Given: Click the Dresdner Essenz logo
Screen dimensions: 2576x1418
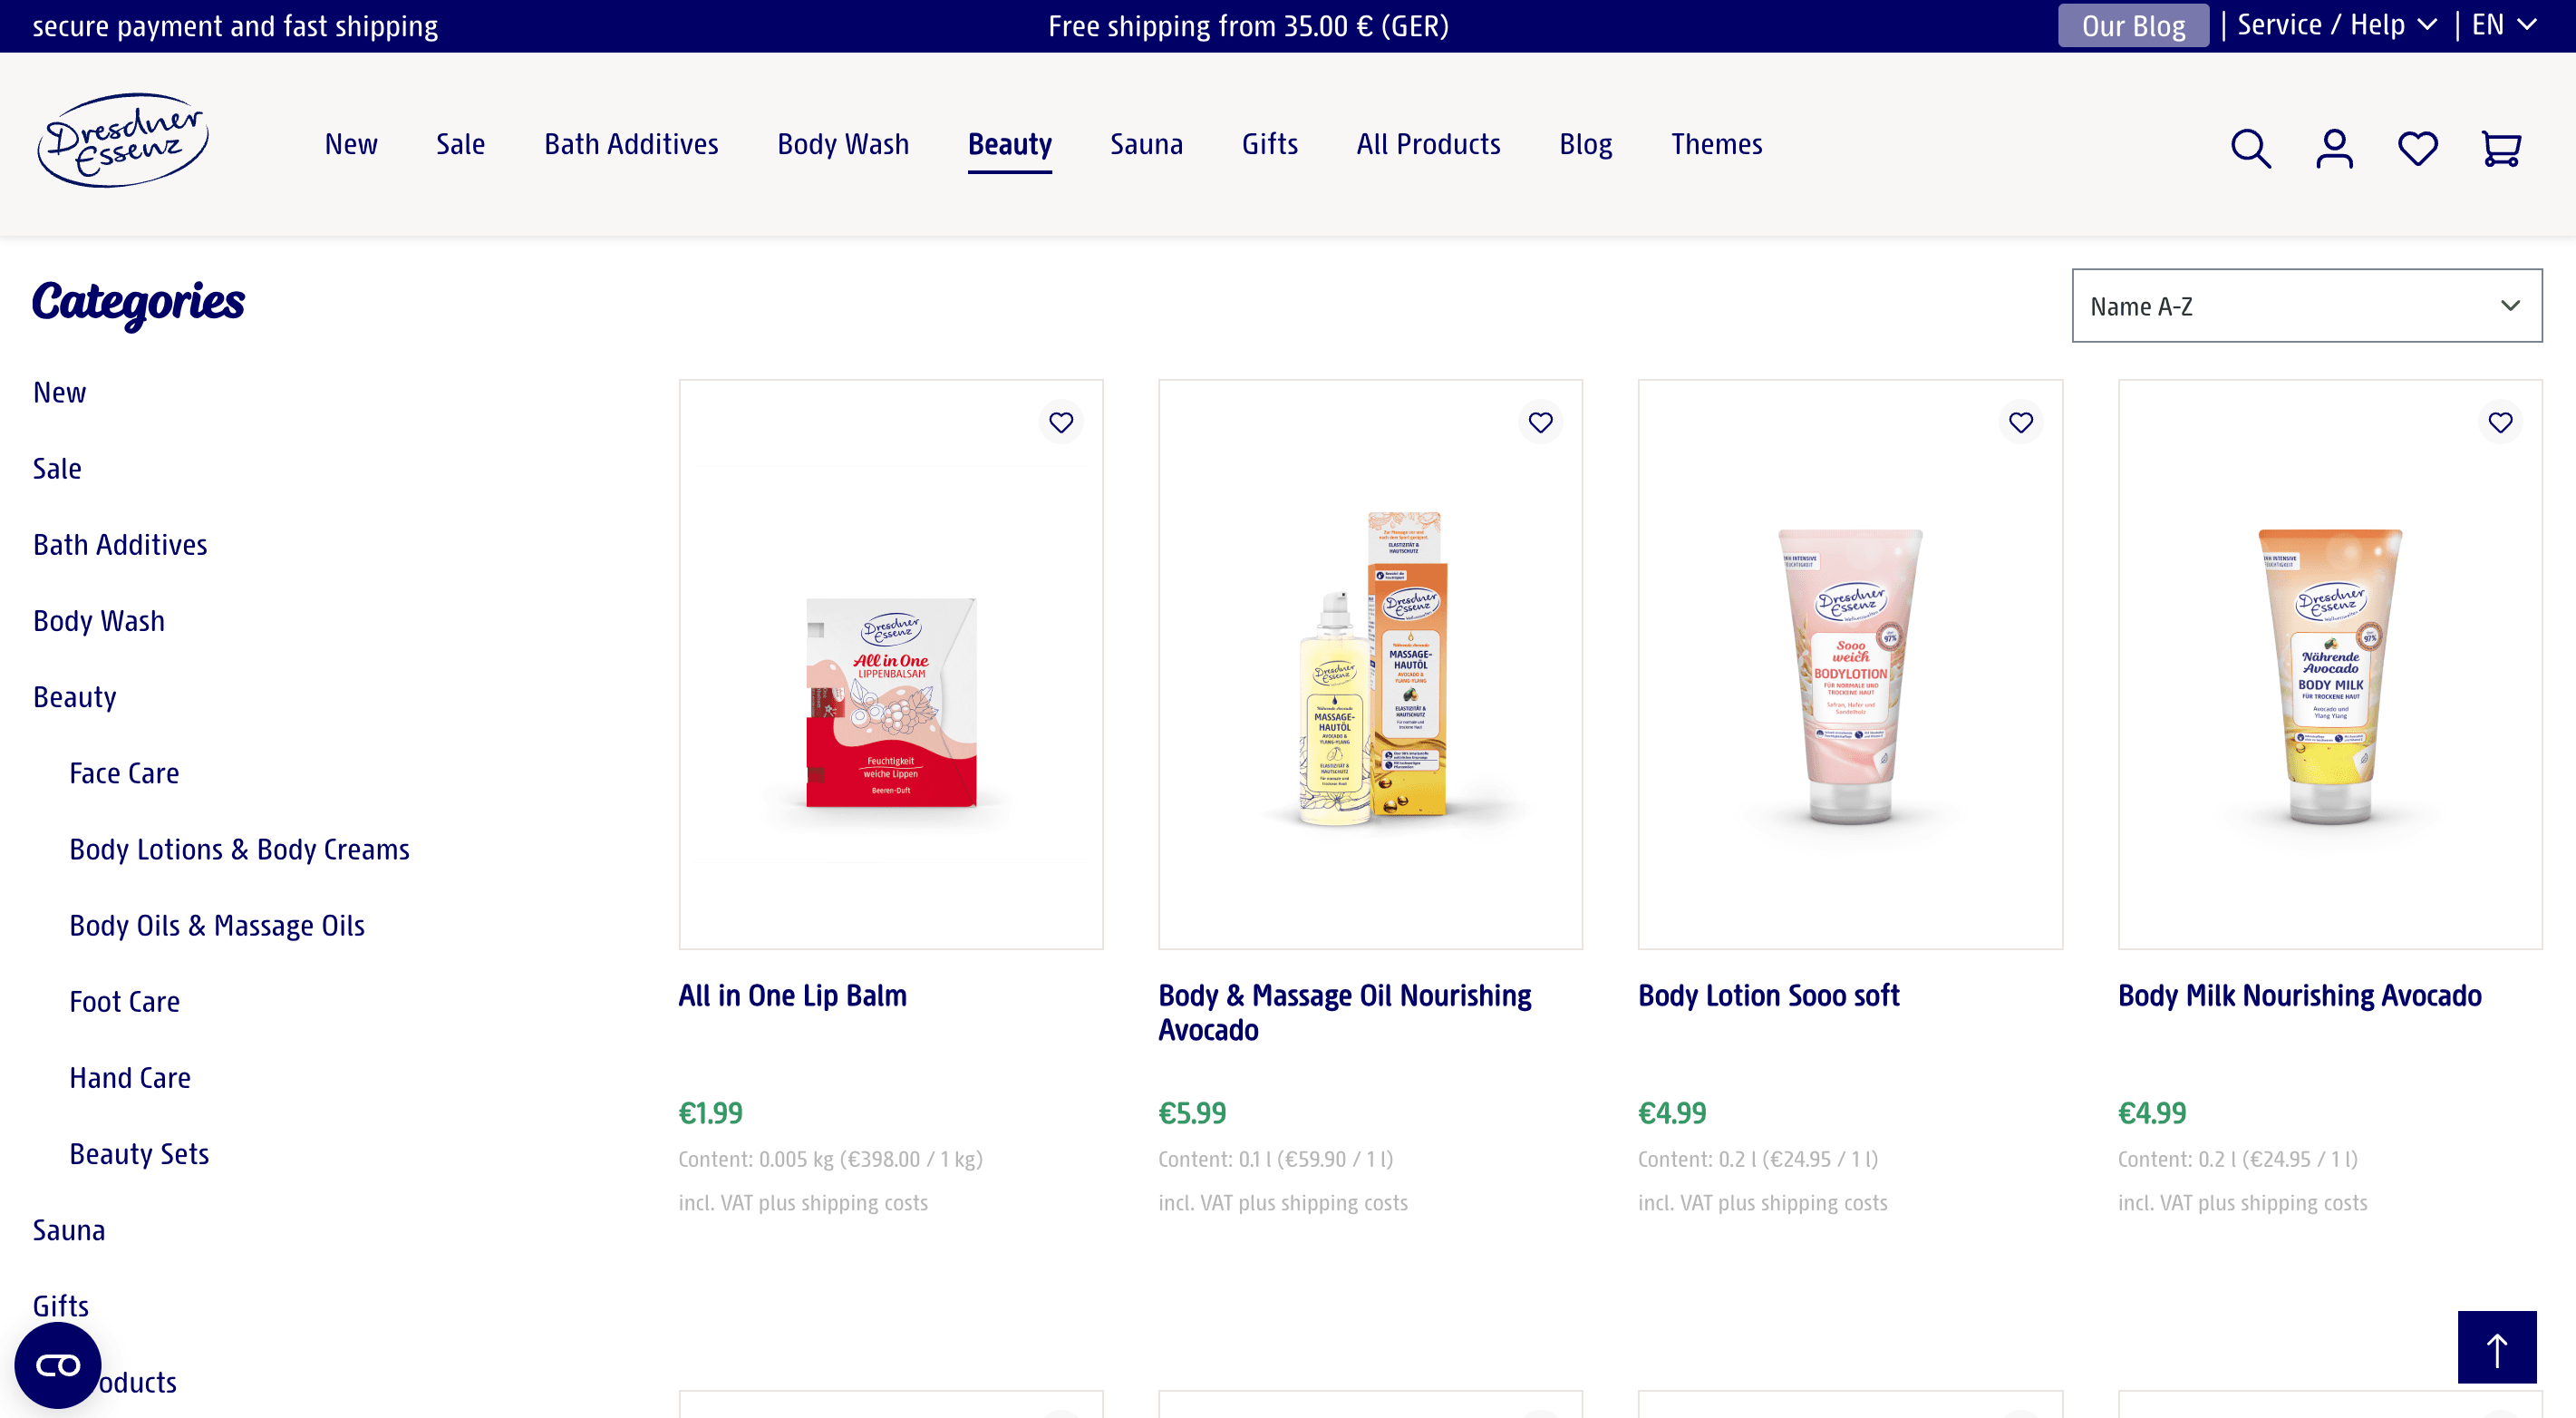Looking at the screenshot, I should point(122,140).
